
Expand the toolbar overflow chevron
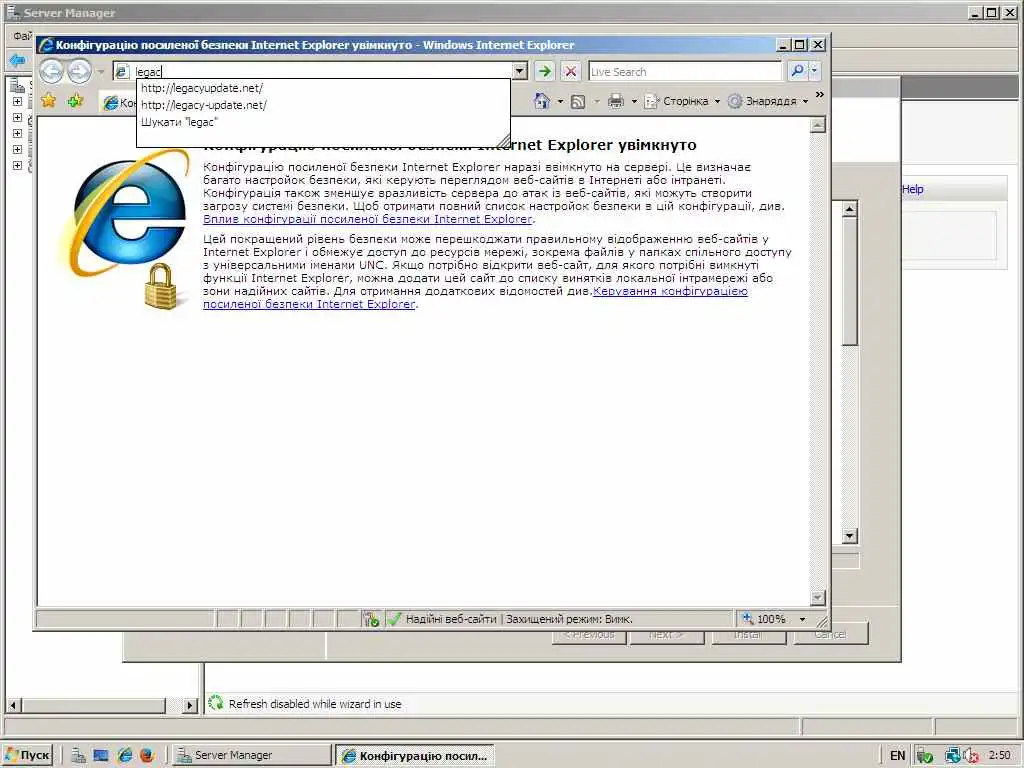[820, 95]
